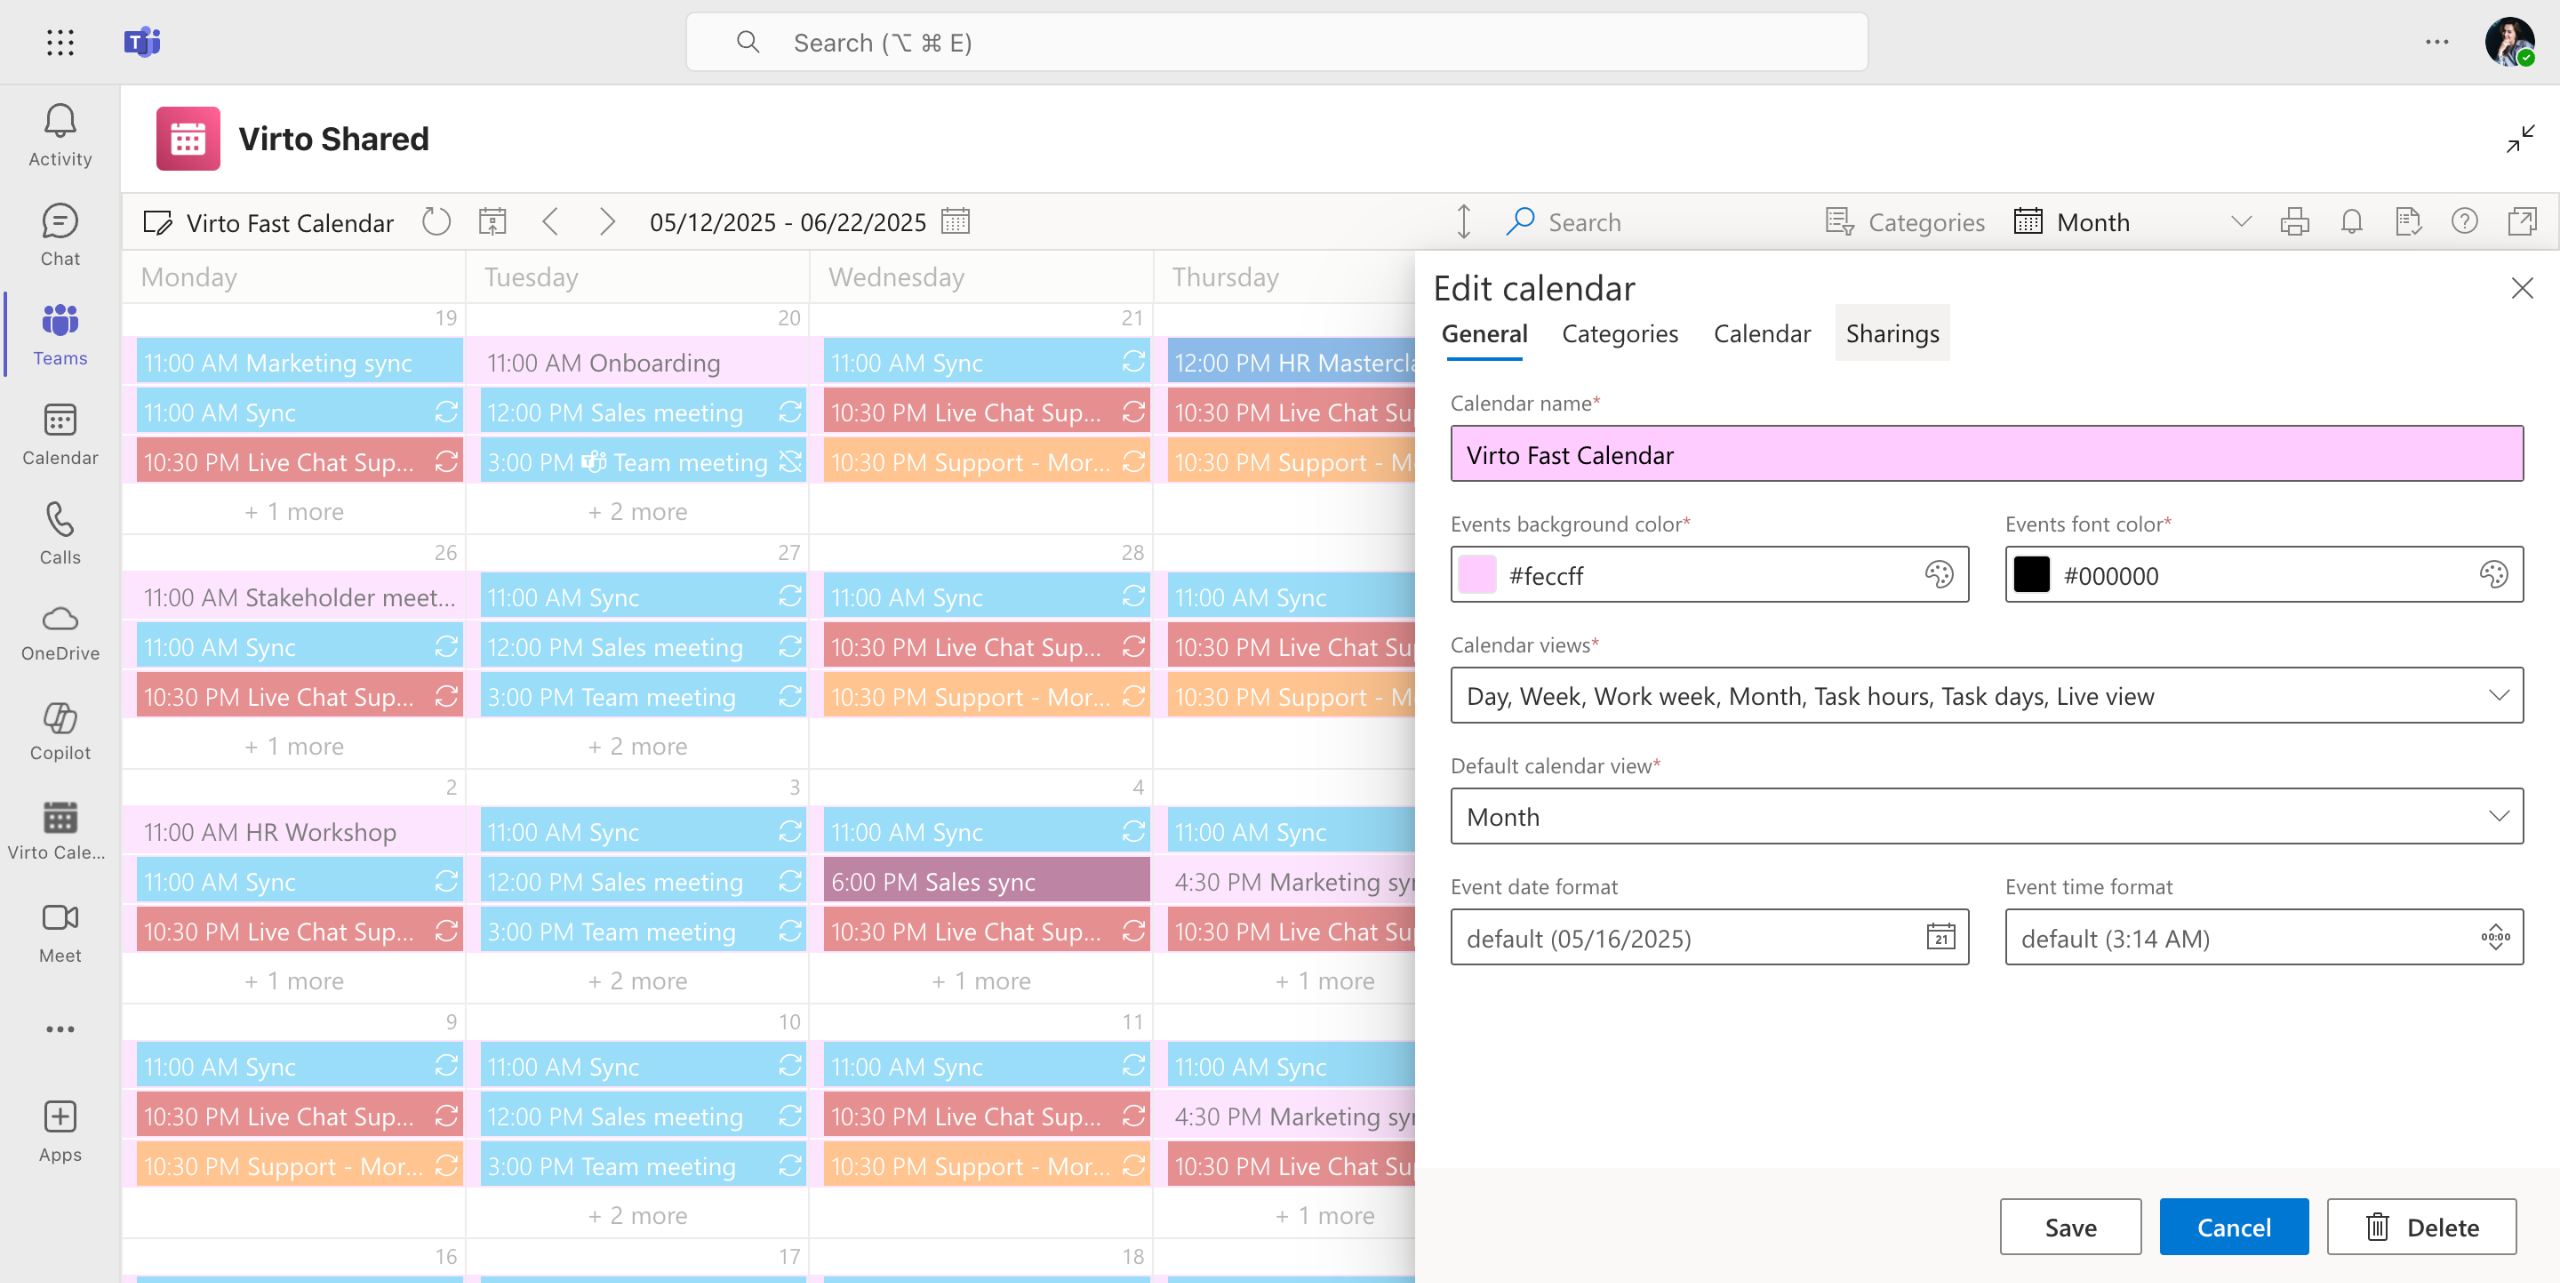Open Copilot in the sidebar
The width and height of the screenshot is (2560, 1283).
[x=60, y=730]
